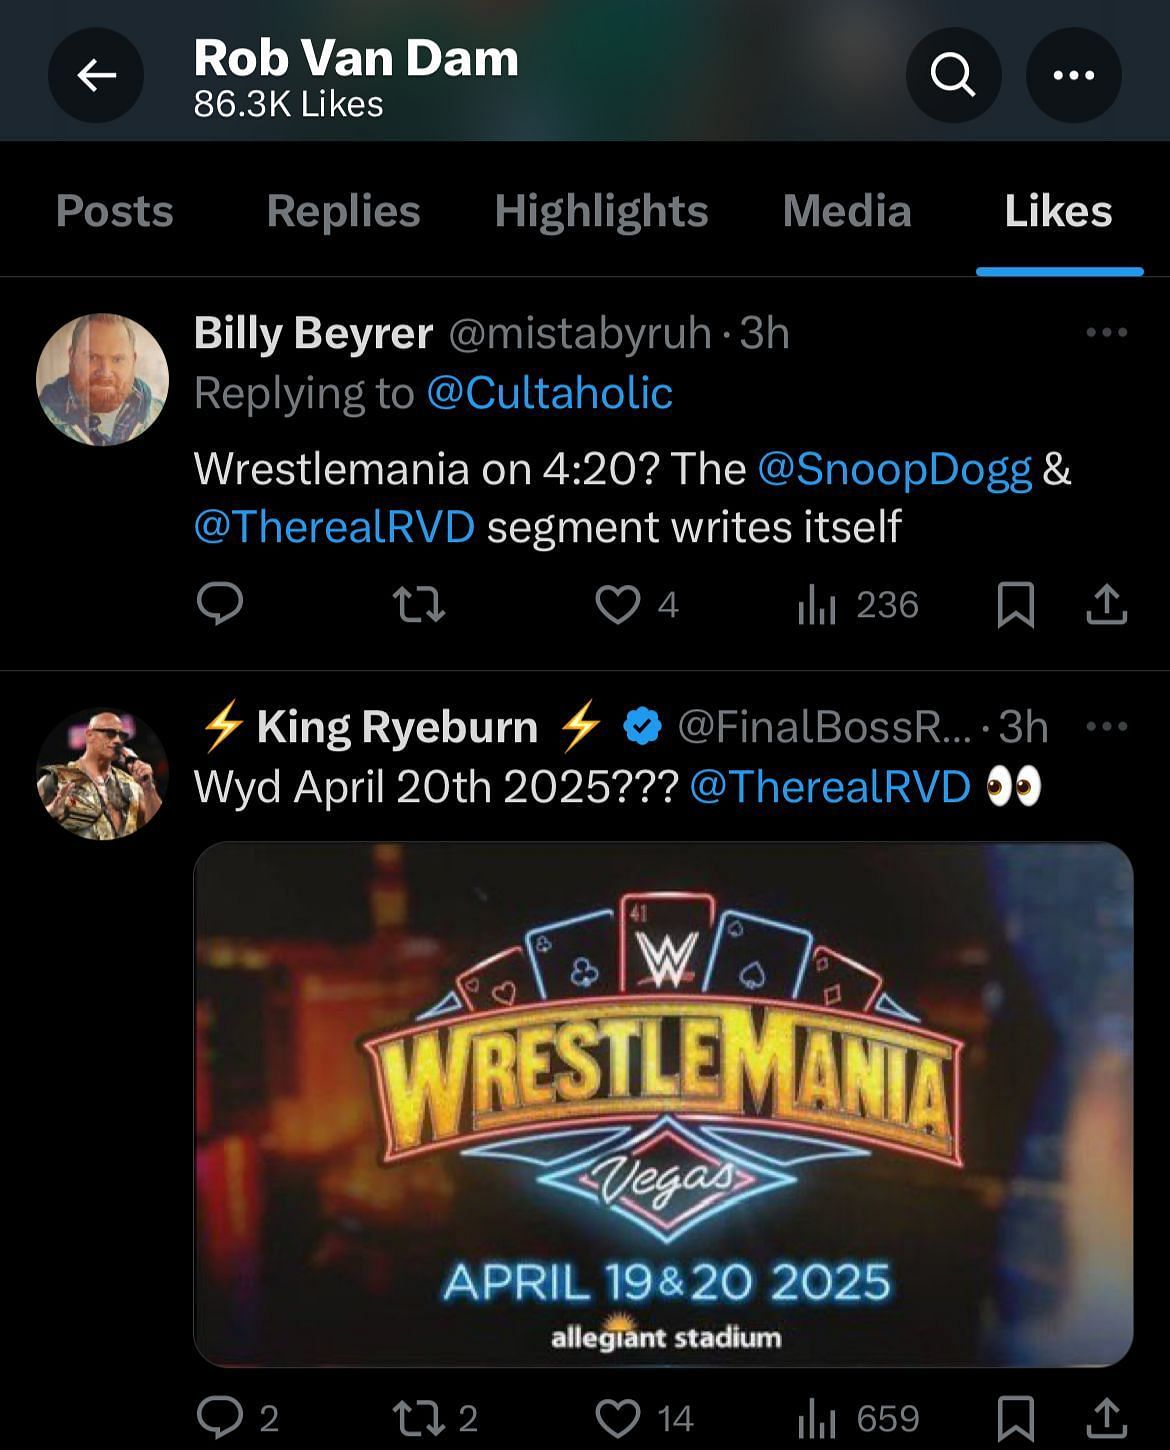Open more options on King Ryeburn's post
This screenshot has height=1450, width=1170.
1106,727
